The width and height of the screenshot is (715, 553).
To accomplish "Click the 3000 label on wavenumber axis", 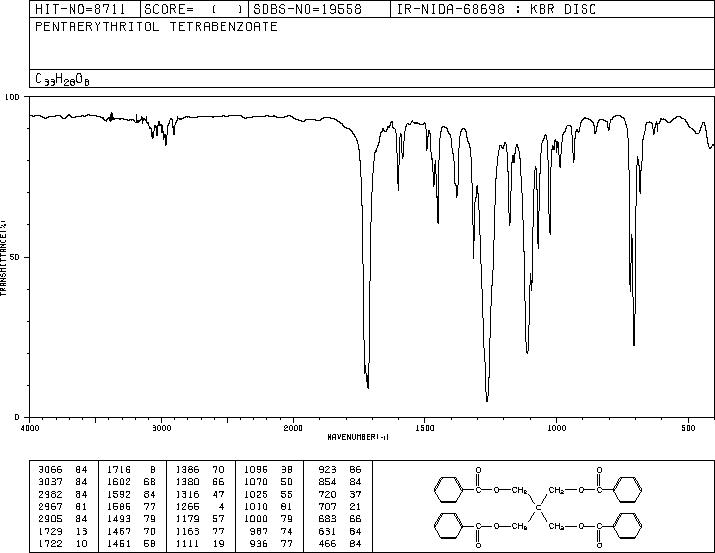I will 161,428.
